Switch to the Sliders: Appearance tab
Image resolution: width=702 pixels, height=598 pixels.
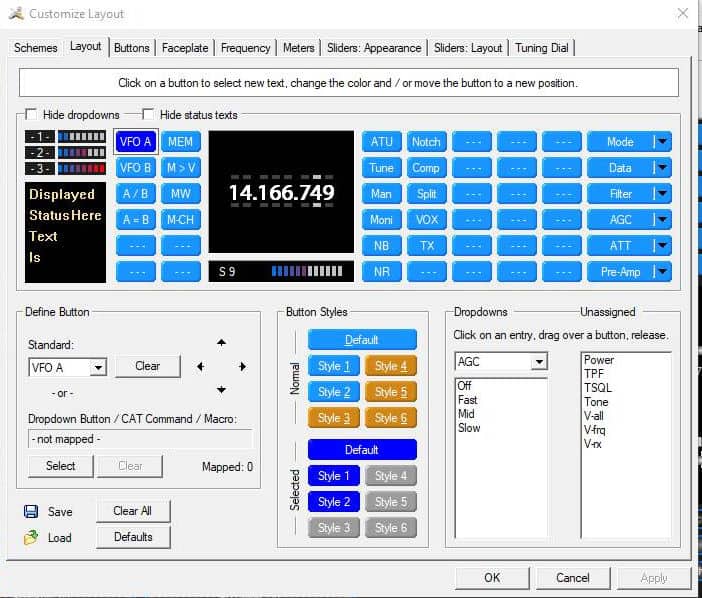click(x=374, y=48)
